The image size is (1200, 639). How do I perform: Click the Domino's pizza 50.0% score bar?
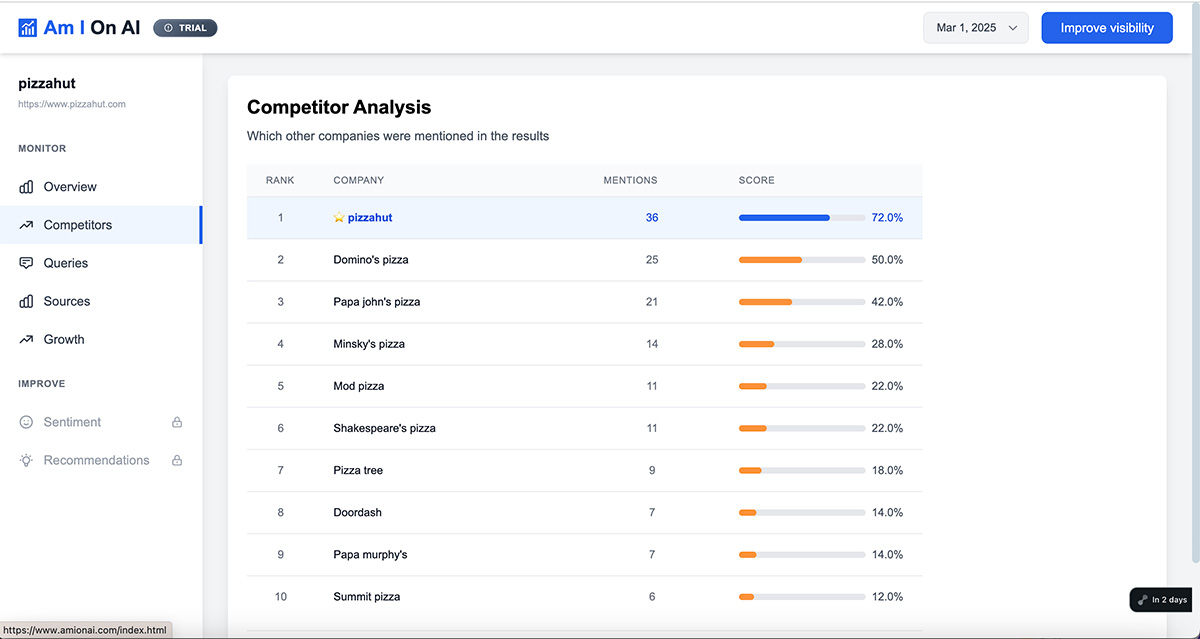point(802,260)
